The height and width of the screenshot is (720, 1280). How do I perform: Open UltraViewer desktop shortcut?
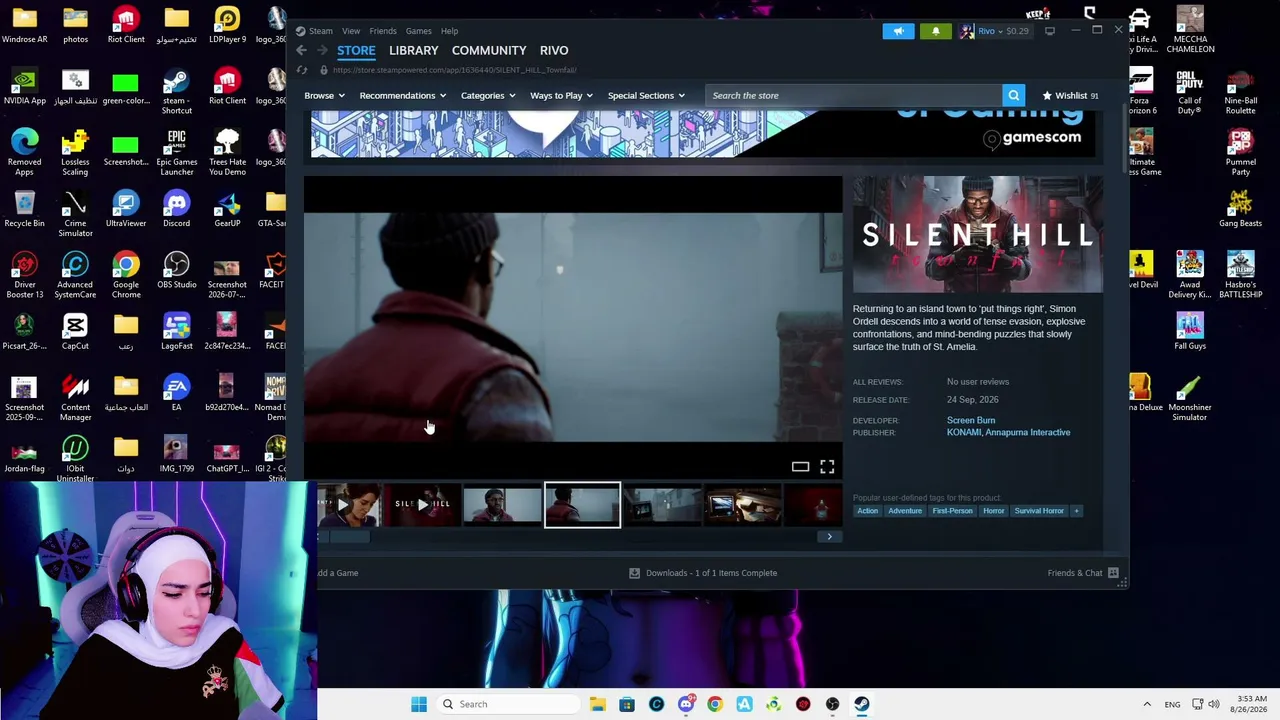tap(126, 210)
